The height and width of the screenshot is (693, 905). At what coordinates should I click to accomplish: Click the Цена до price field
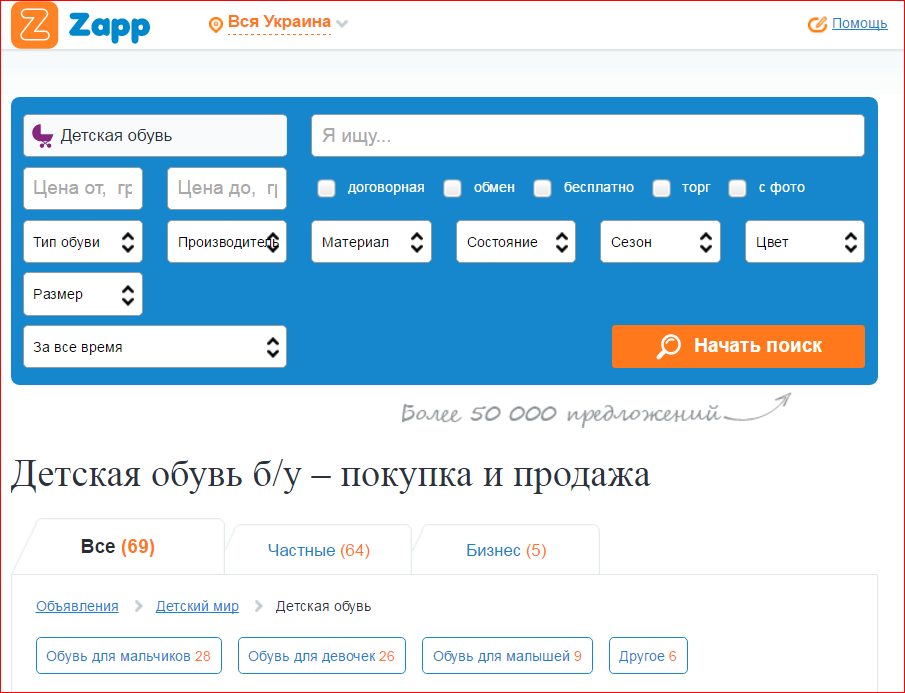pos(227,188)
